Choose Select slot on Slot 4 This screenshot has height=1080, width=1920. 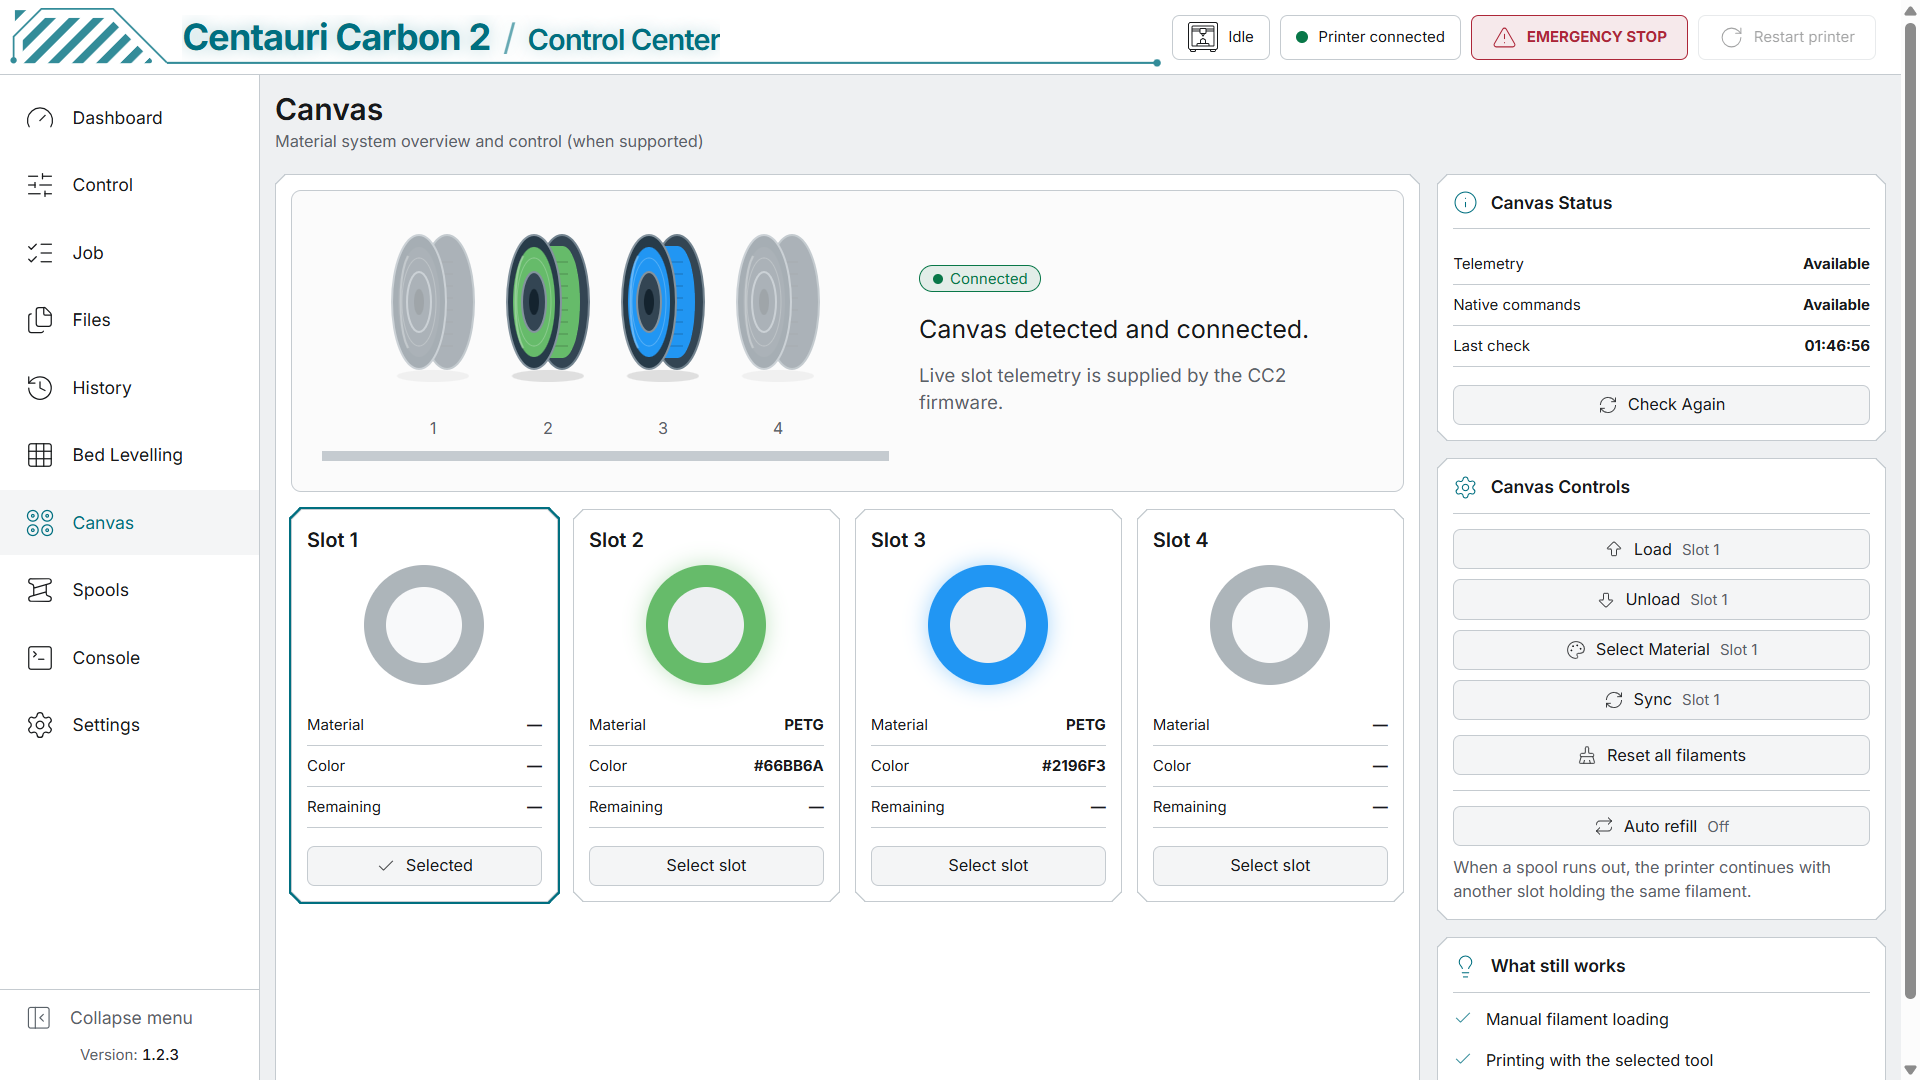click(x=1270, y=866)
